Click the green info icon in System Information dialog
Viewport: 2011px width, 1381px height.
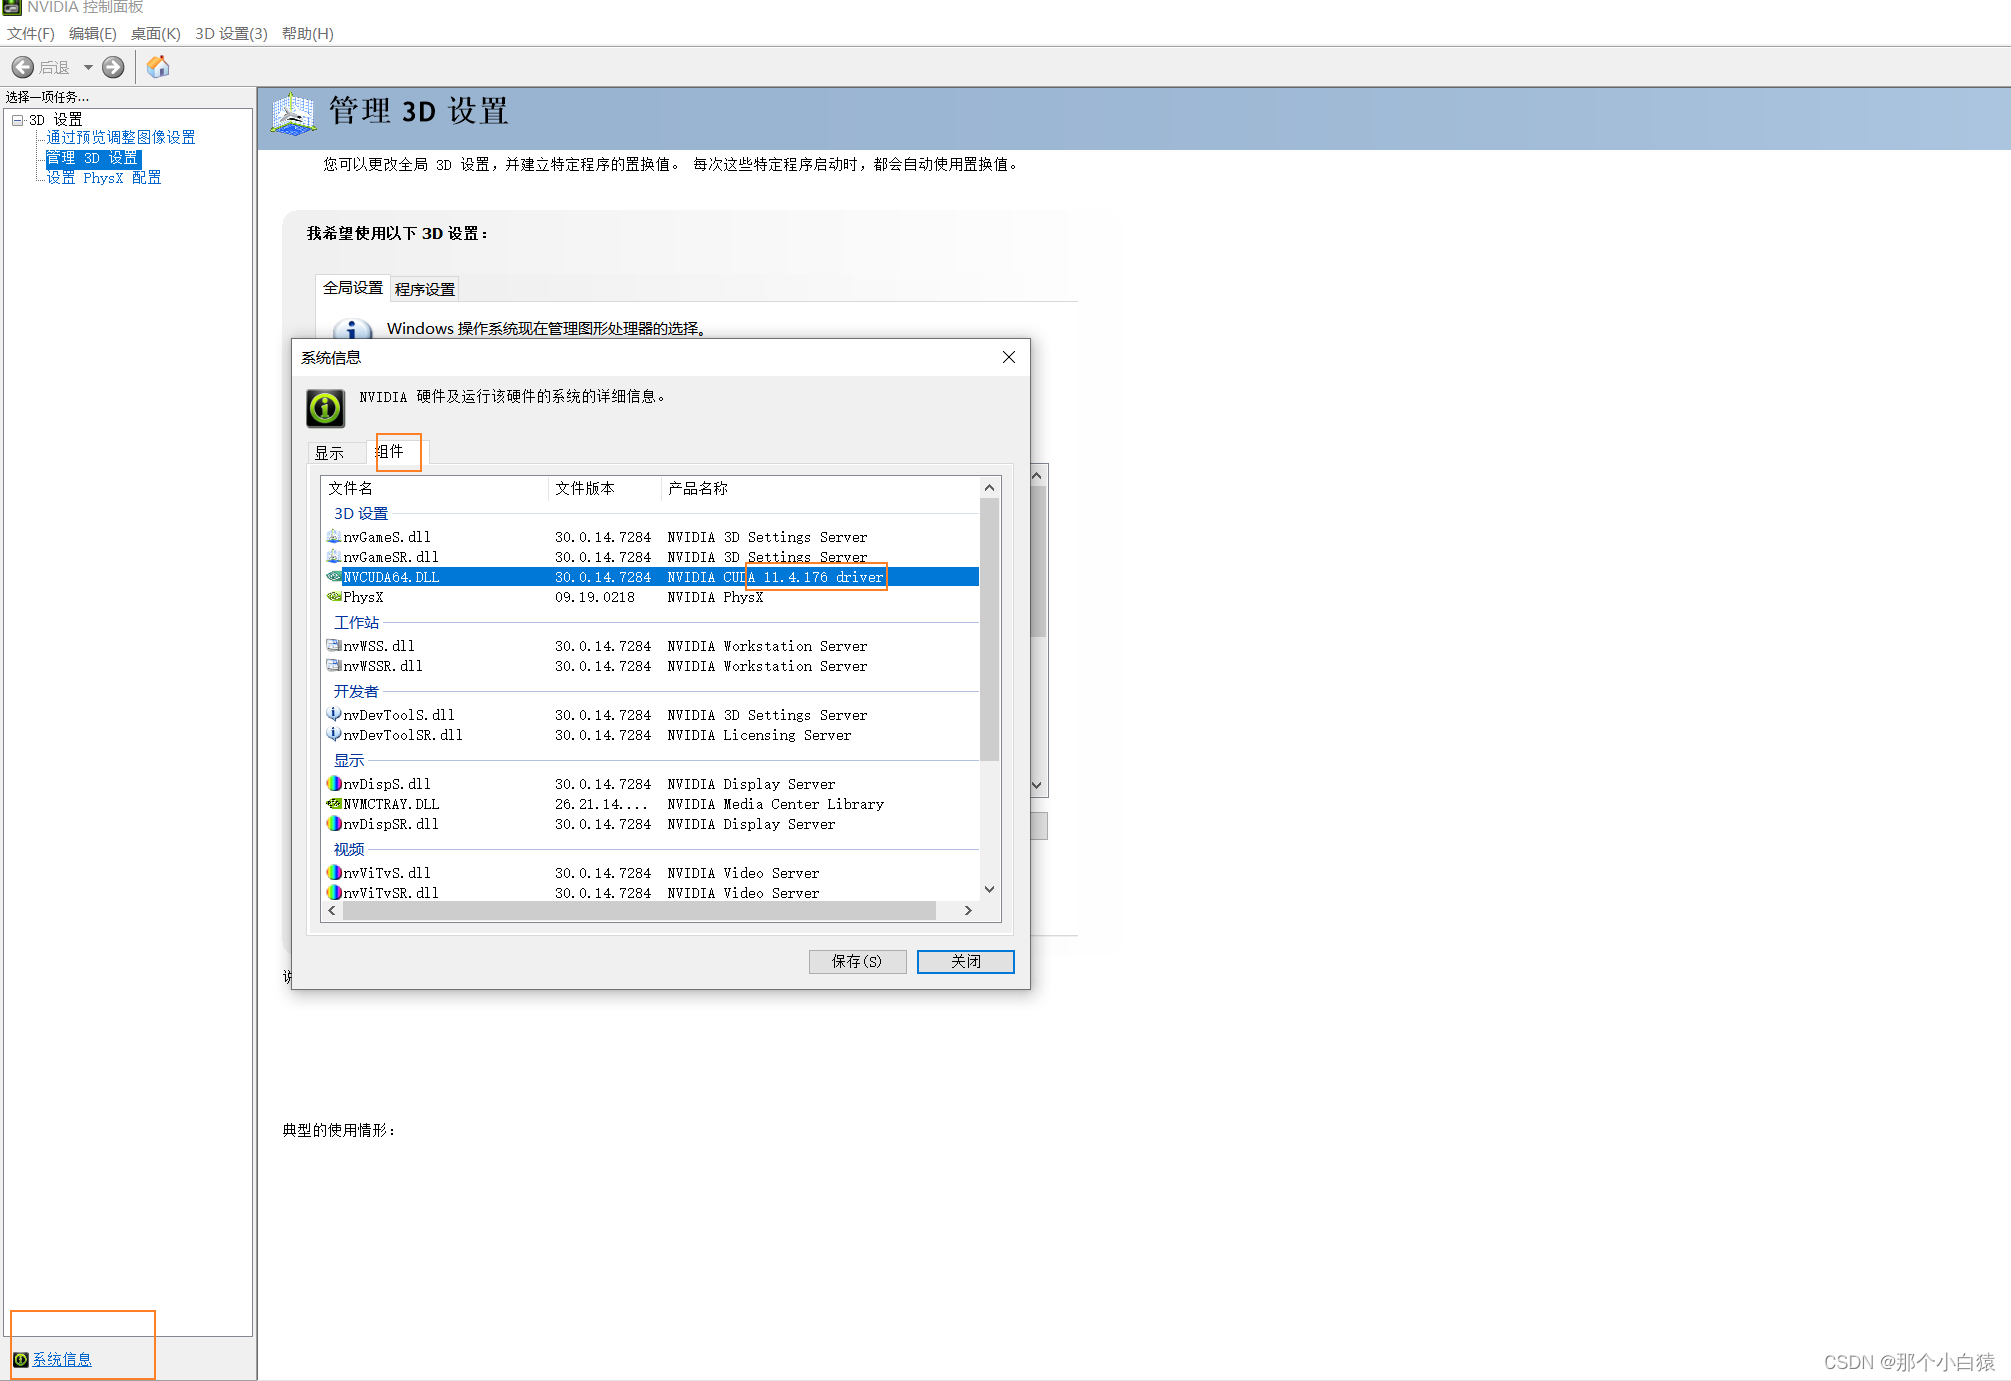[x=325, y=408]
